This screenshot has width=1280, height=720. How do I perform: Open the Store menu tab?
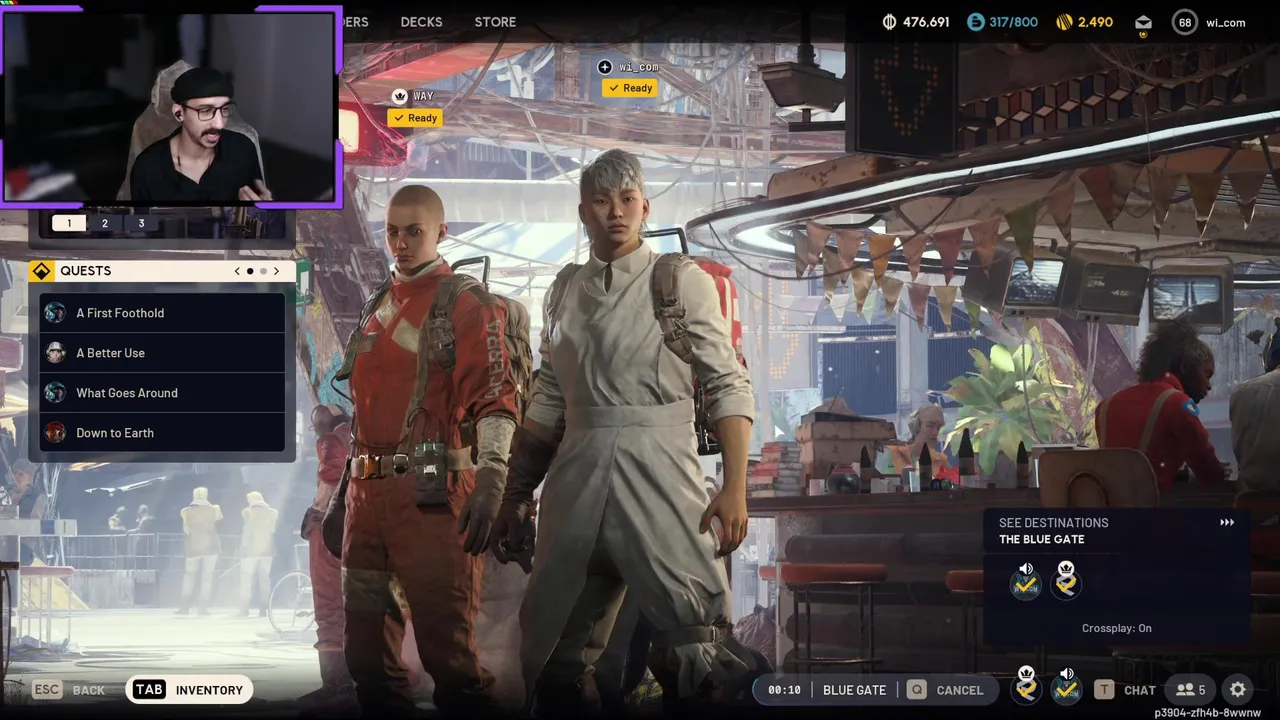(x=495, y=22)
